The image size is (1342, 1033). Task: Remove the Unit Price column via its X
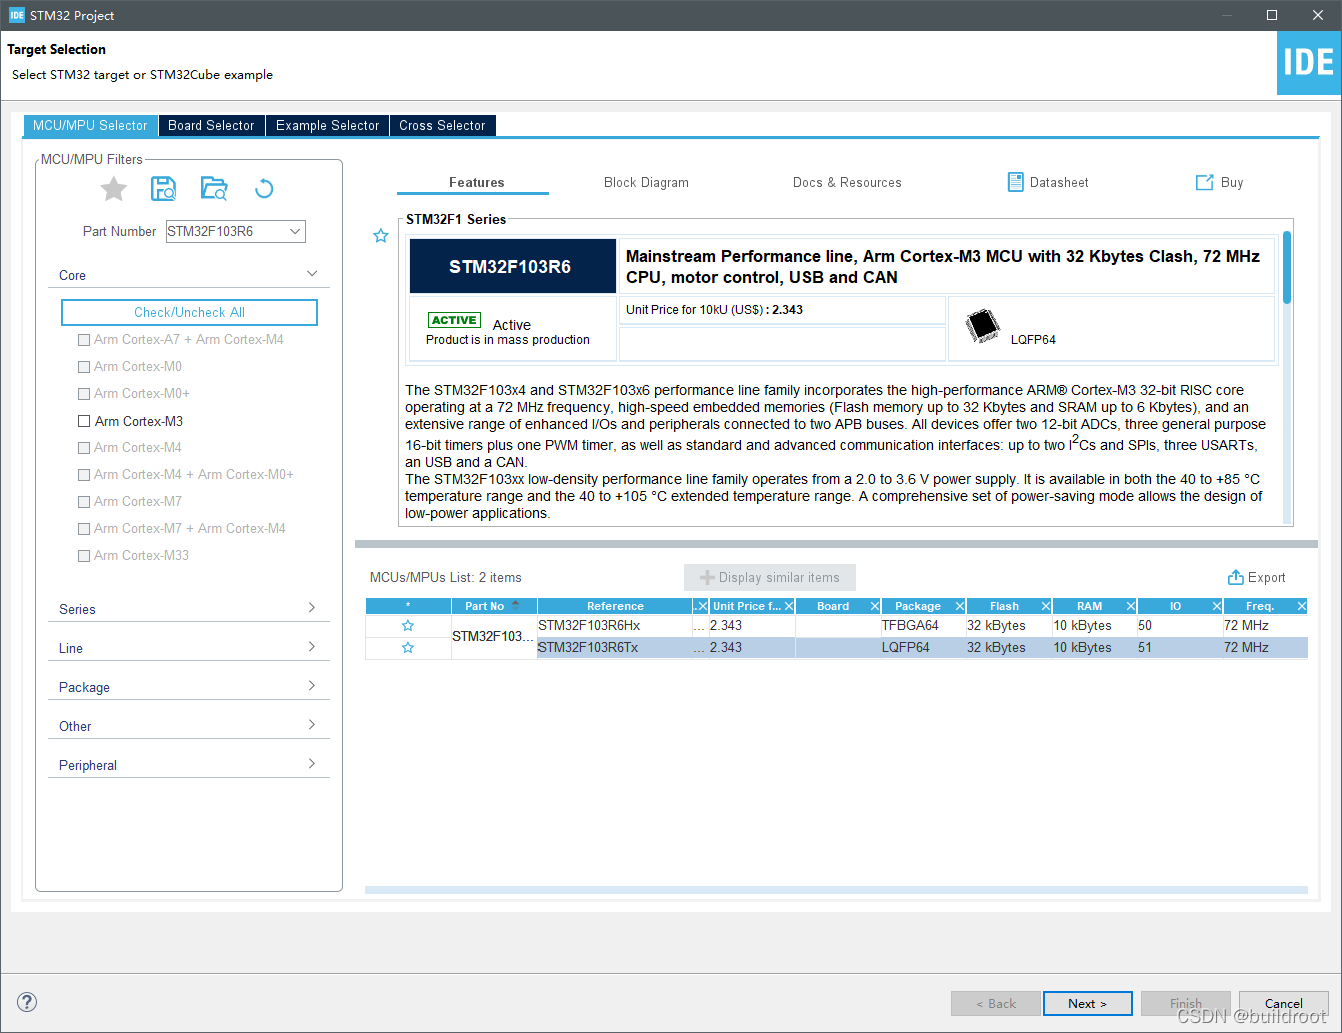789,606
